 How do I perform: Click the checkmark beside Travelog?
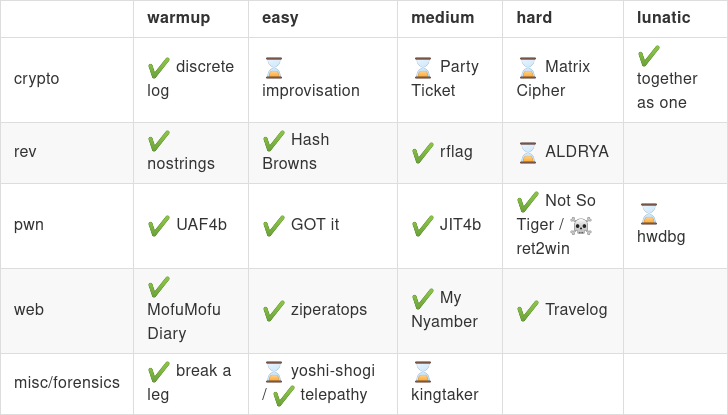[x=528, y=311]
